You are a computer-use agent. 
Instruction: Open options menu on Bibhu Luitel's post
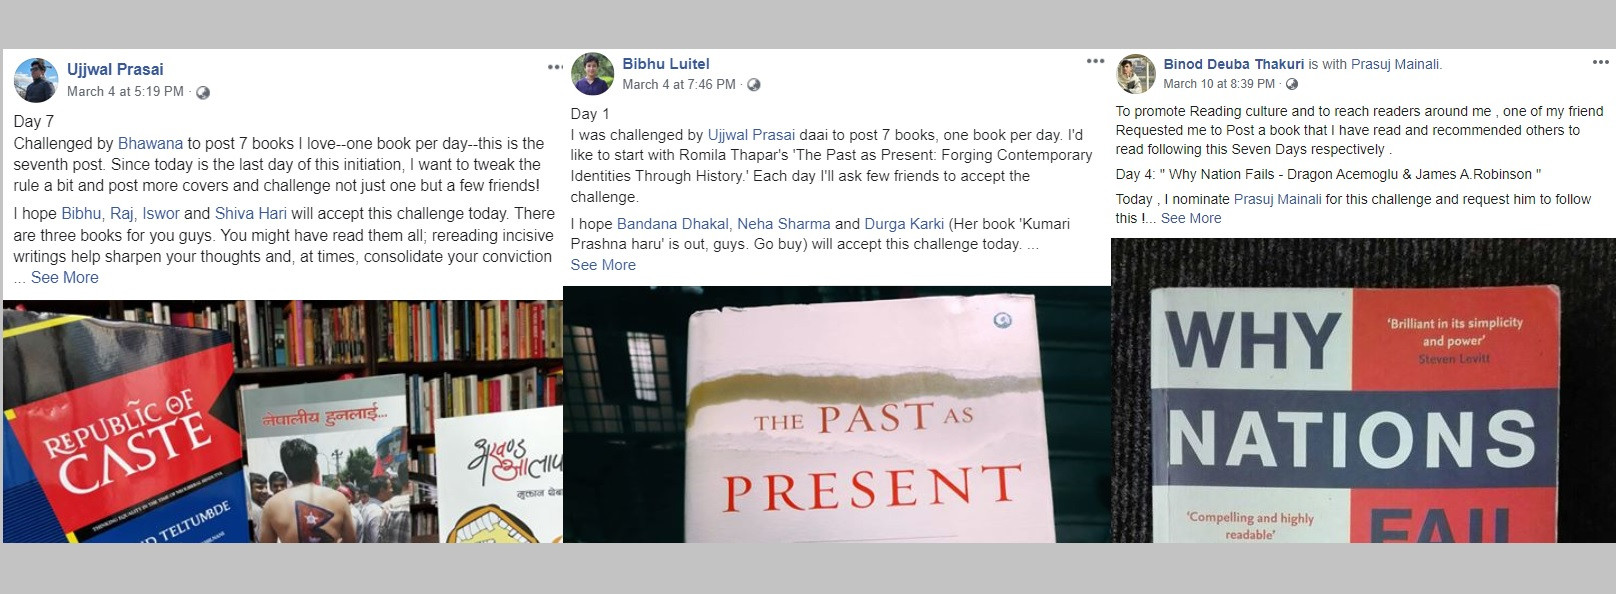coord(1096,61)
